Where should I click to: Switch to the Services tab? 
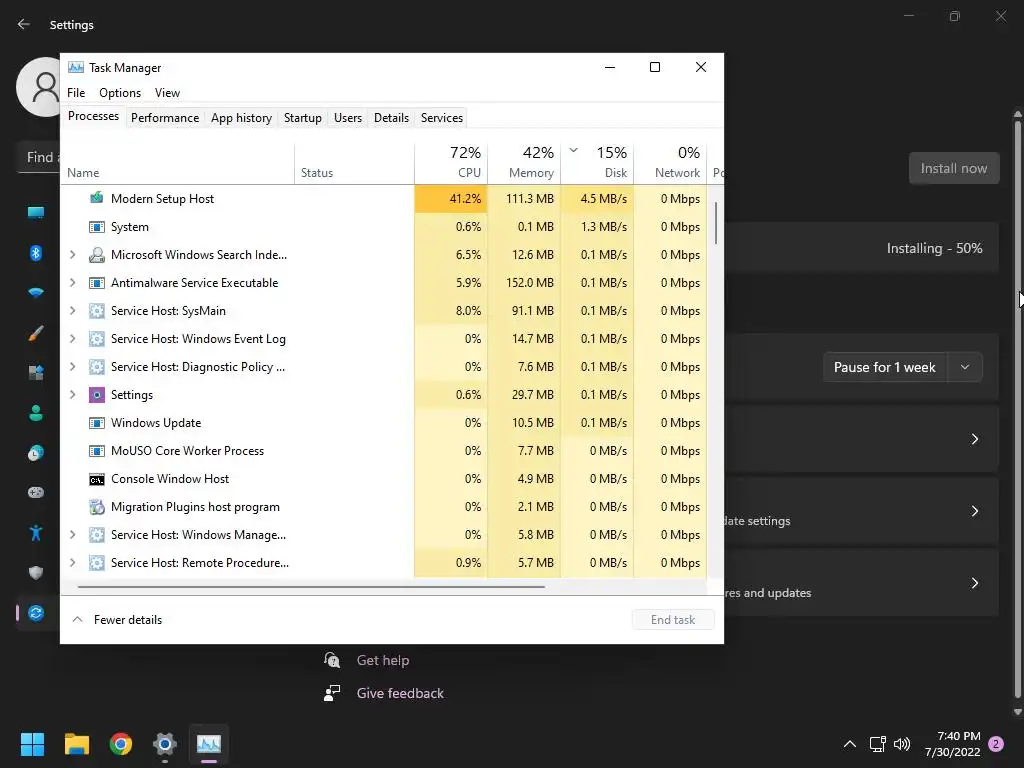click(441, 118)
